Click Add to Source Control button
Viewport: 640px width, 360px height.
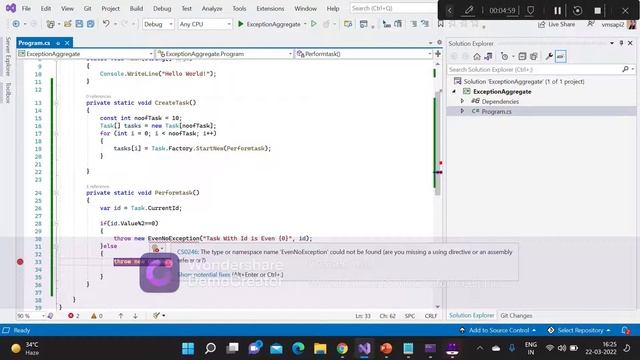tap(498, 330)
